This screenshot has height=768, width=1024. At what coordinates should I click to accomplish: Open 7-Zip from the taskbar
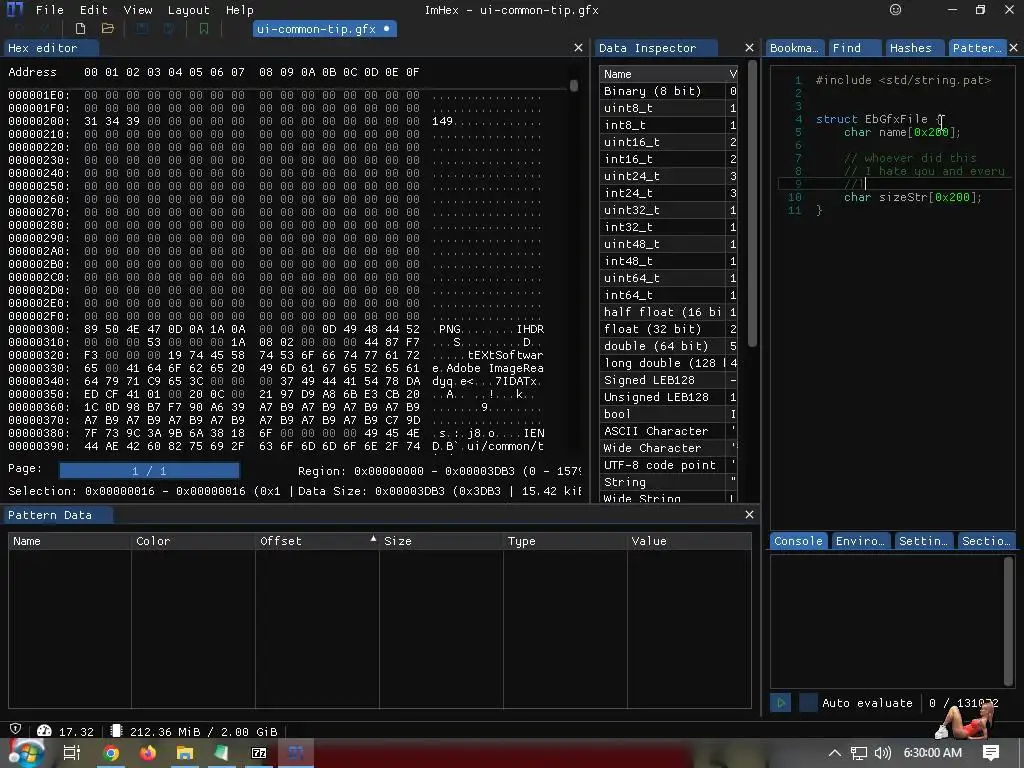click(259, 753)
